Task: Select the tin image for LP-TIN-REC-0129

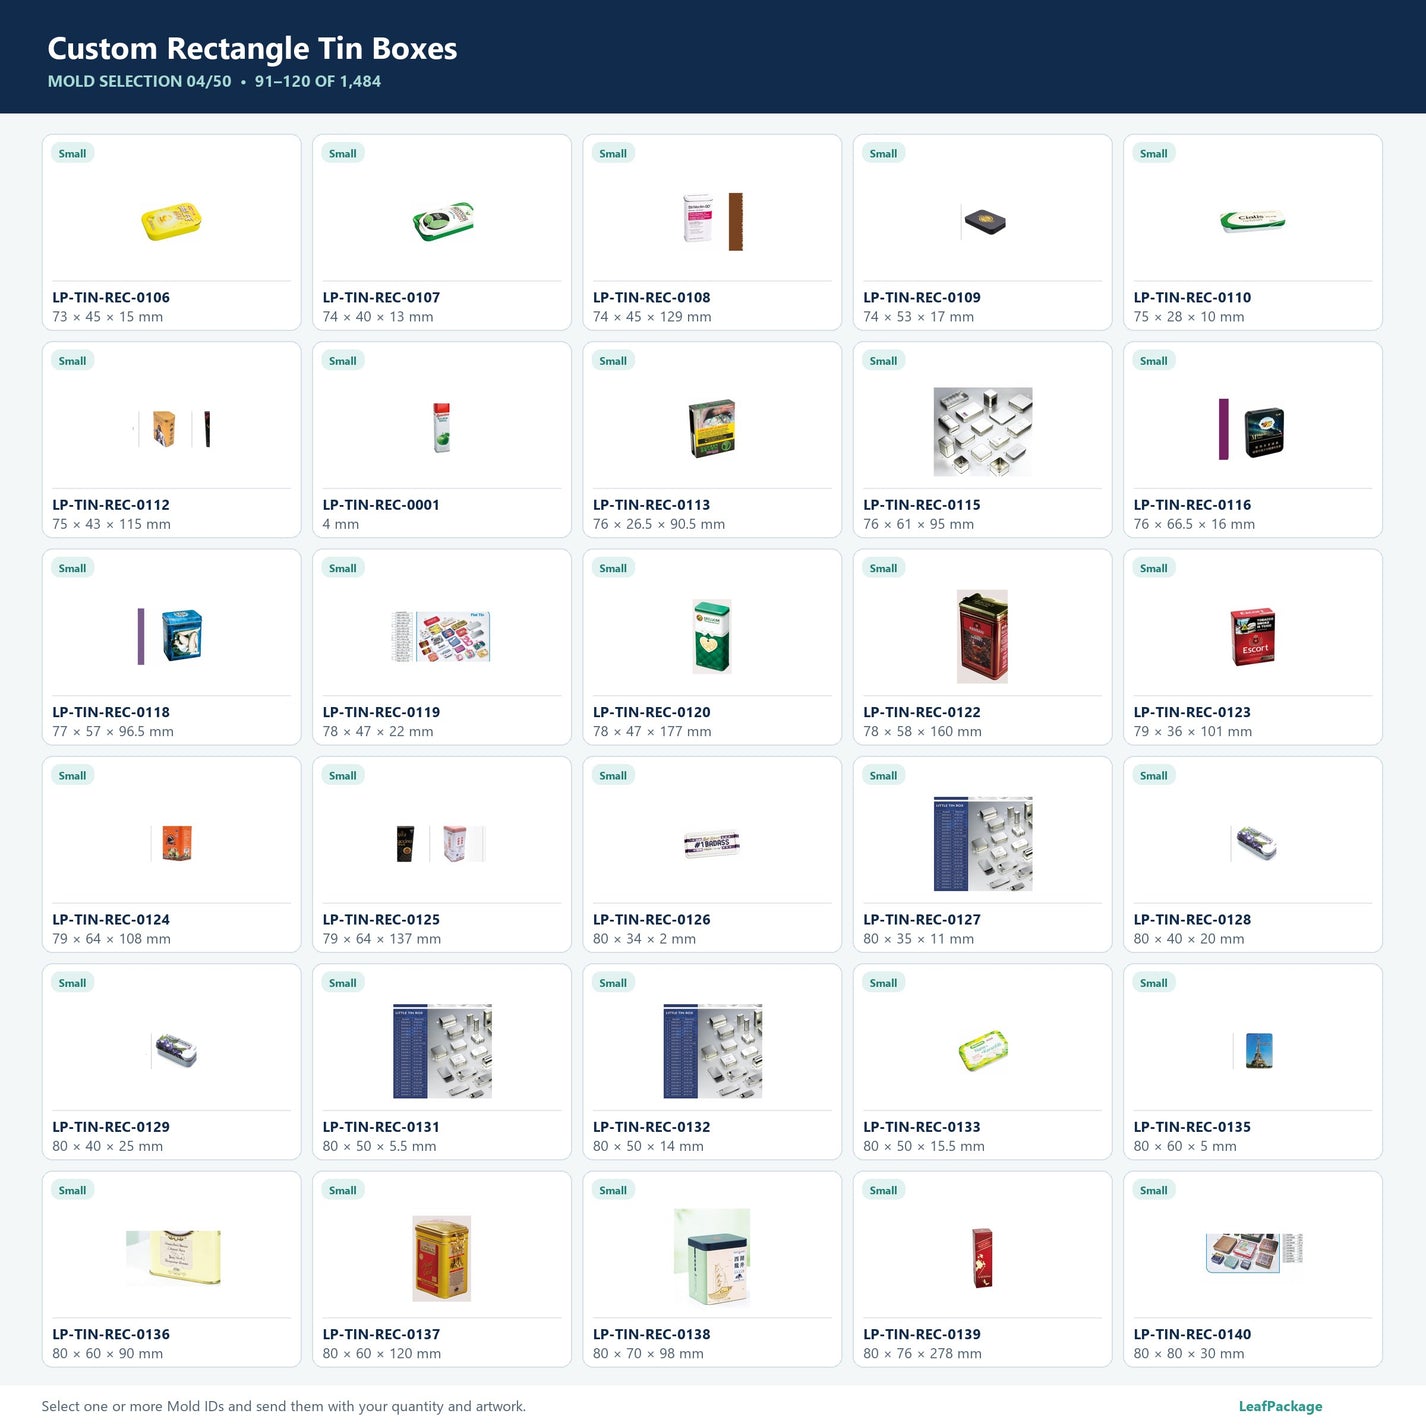Action: click(x=174, y=1051)
